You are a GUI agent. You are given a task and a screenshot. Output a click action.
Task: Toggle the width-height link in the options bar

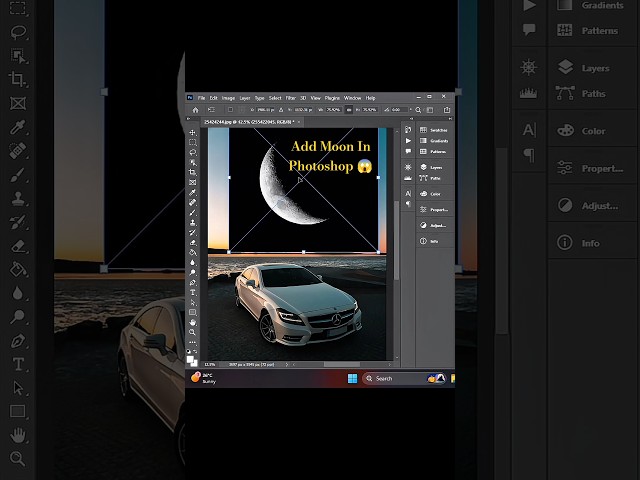(x=349, y=110)
